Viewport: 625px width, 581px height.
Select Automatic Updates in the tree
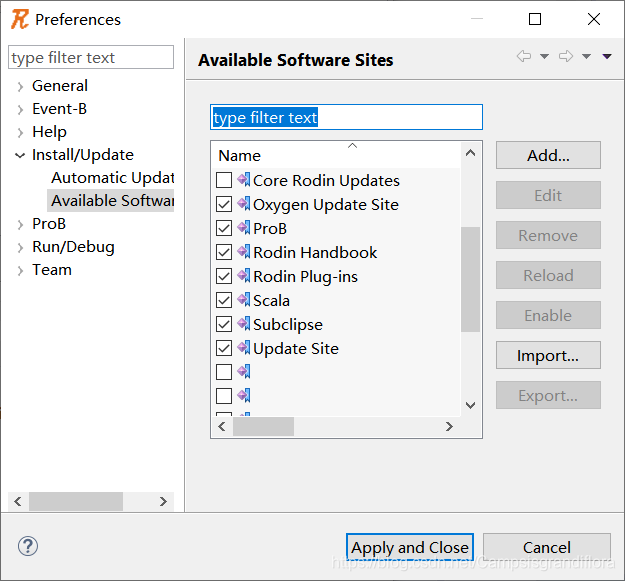[x=113, y=178]
